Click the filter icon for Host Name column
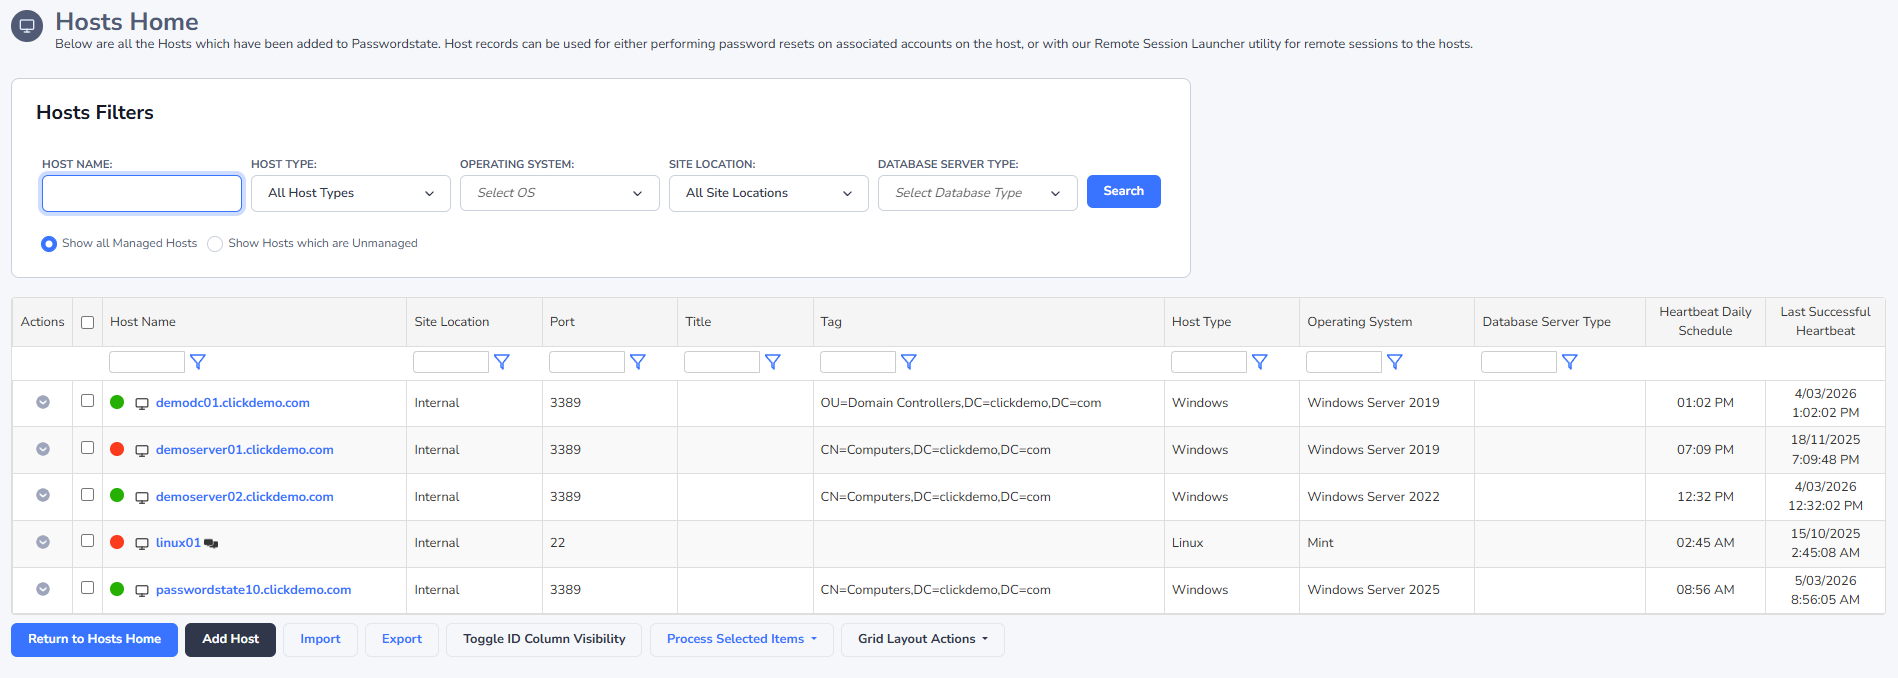The image size is (1898, 678). pyautogui.click(x=198, y=362)
